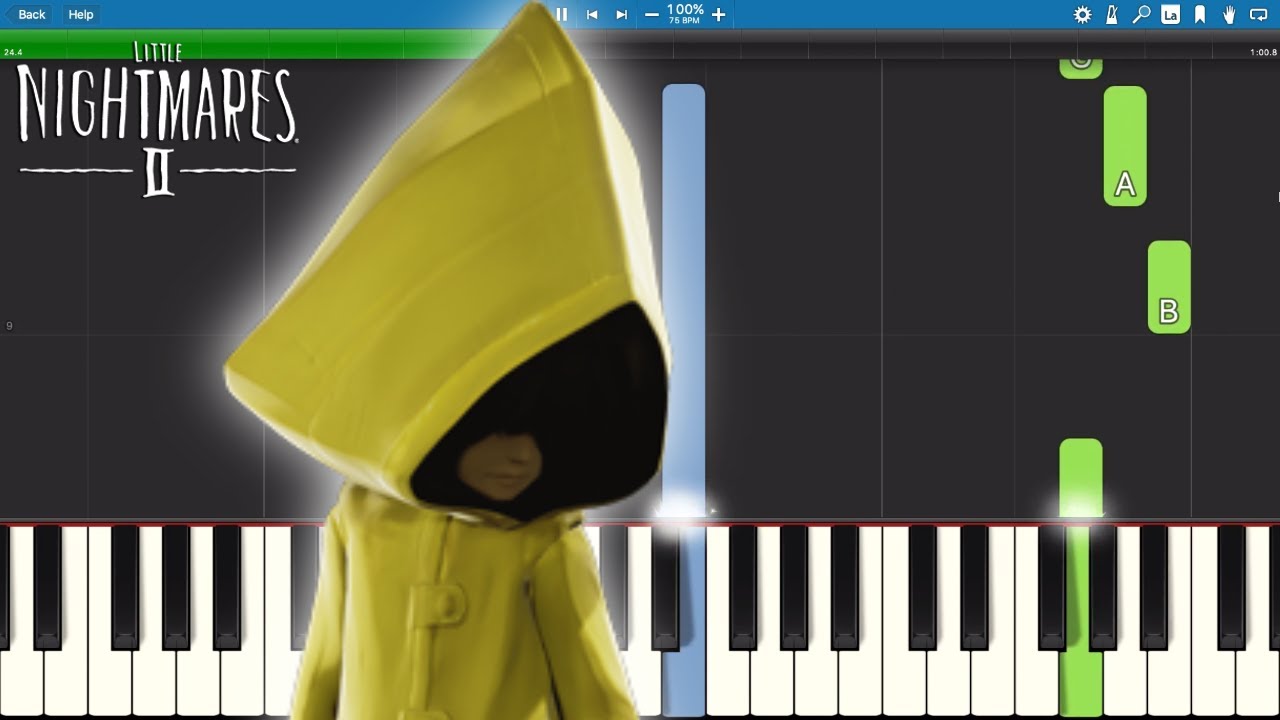Increase playback speed with plus button
Screen dimensions: 1280x720
coord(718,14)
